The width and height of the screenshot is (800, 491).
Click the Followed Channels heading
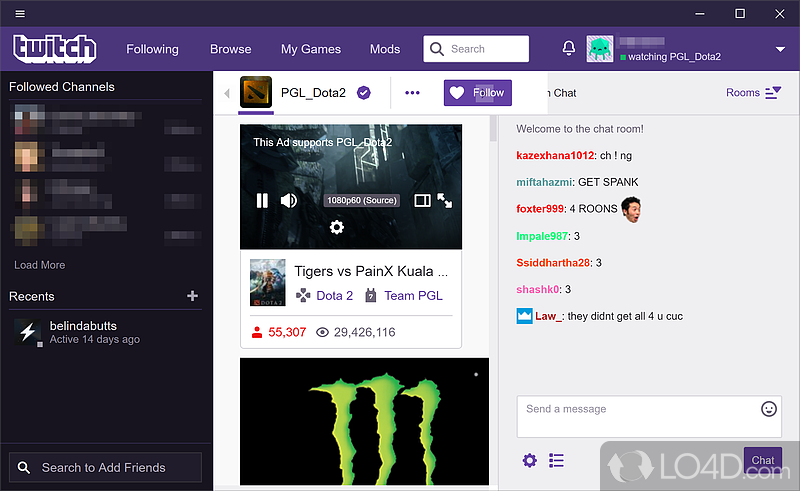62,87
